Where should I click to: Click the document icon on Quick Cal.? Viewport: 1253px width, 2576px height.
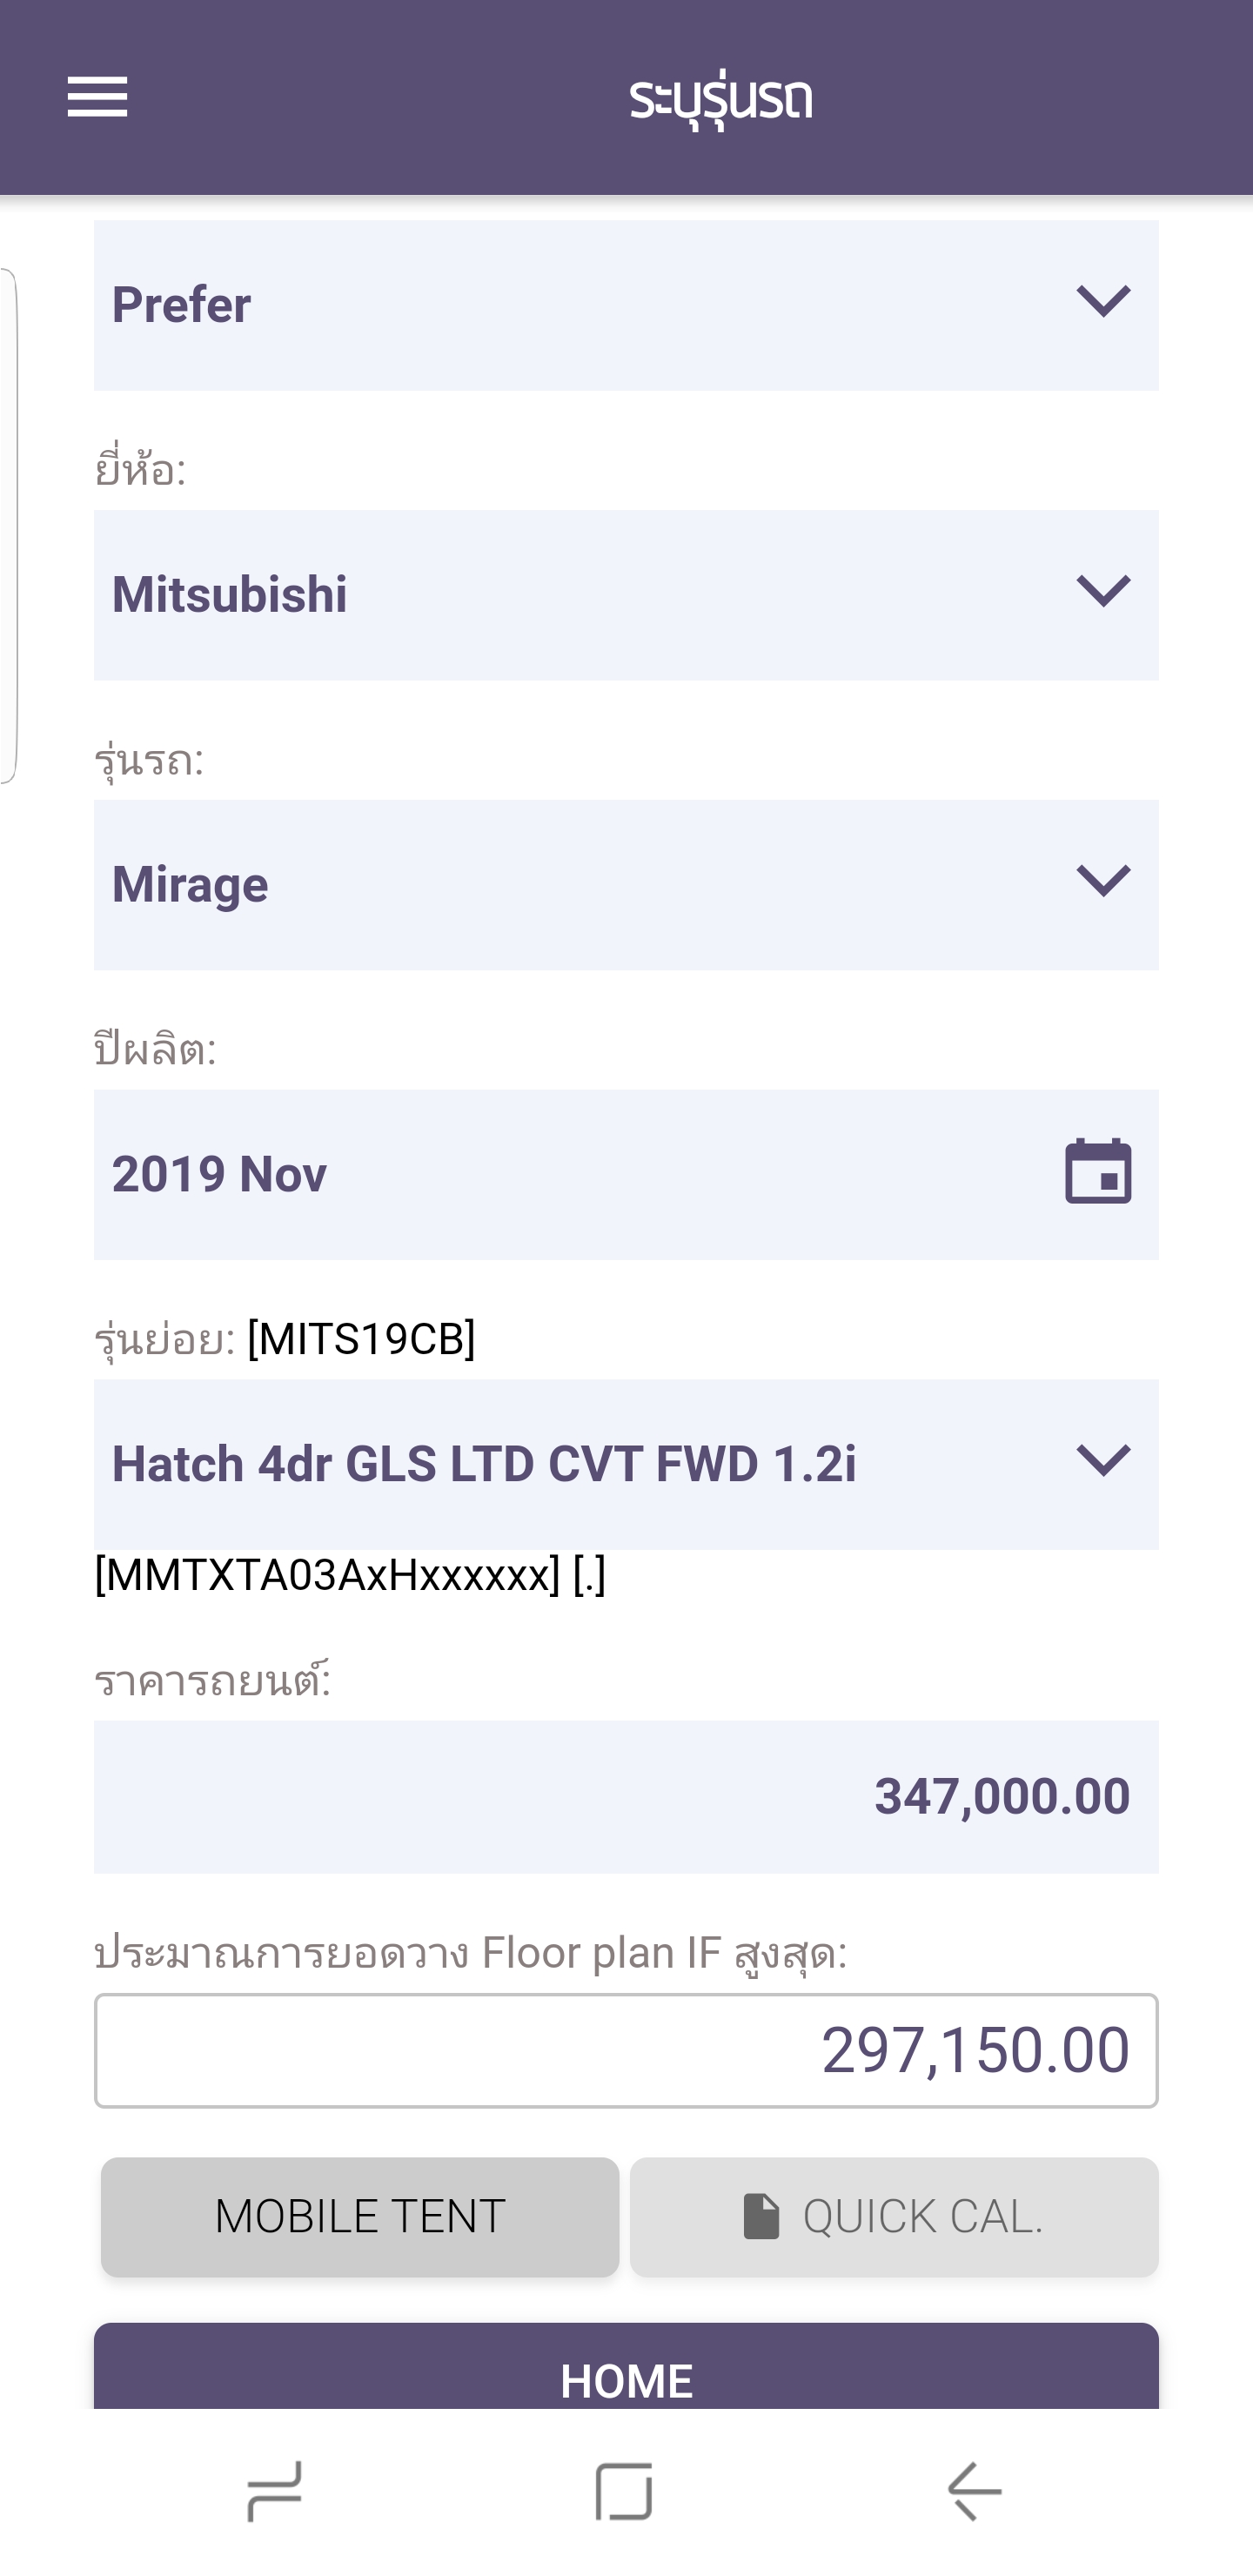point(761,2216)
